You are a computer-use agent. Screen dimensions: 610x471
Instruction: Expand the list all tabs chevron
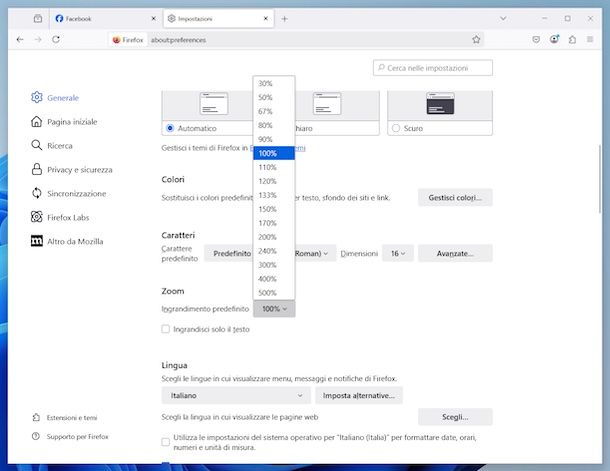tap(503, 18)
